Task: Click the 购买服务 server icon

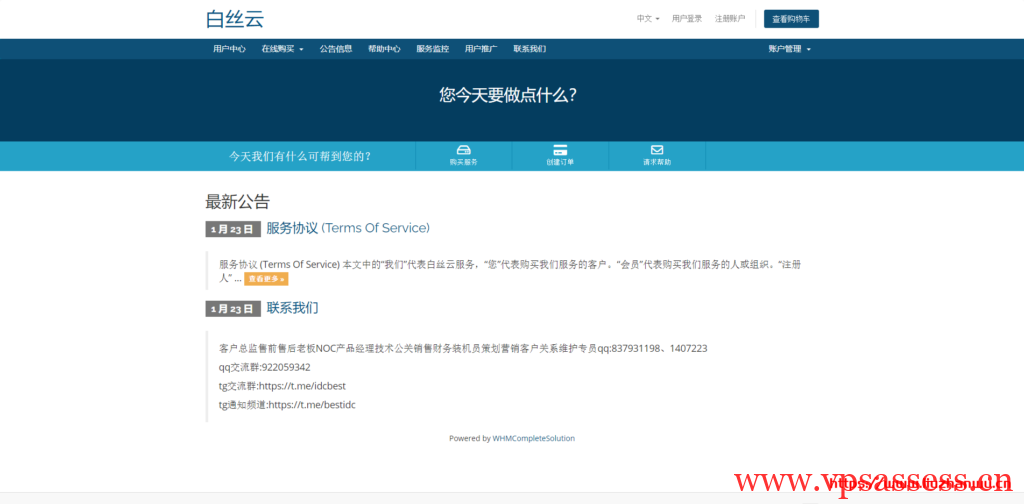Action: pos(463,150)
